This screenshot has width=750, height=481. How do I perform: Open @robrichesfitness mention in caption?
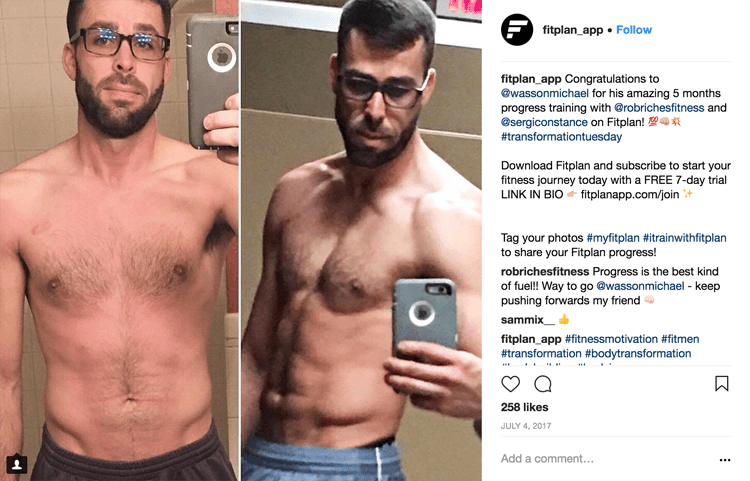(659, 108)
